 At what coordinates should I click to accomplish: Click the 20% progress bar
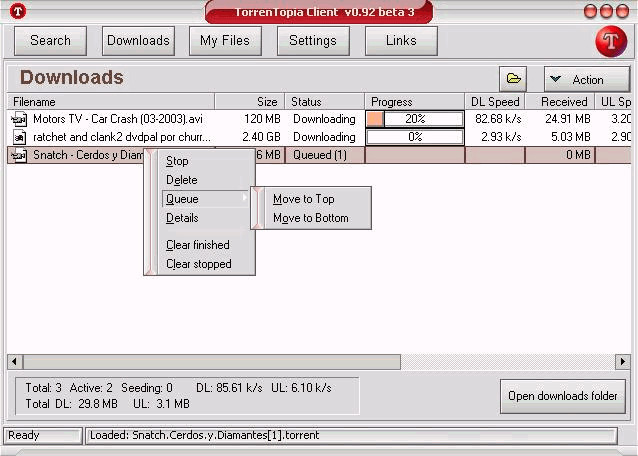point(415,119)
